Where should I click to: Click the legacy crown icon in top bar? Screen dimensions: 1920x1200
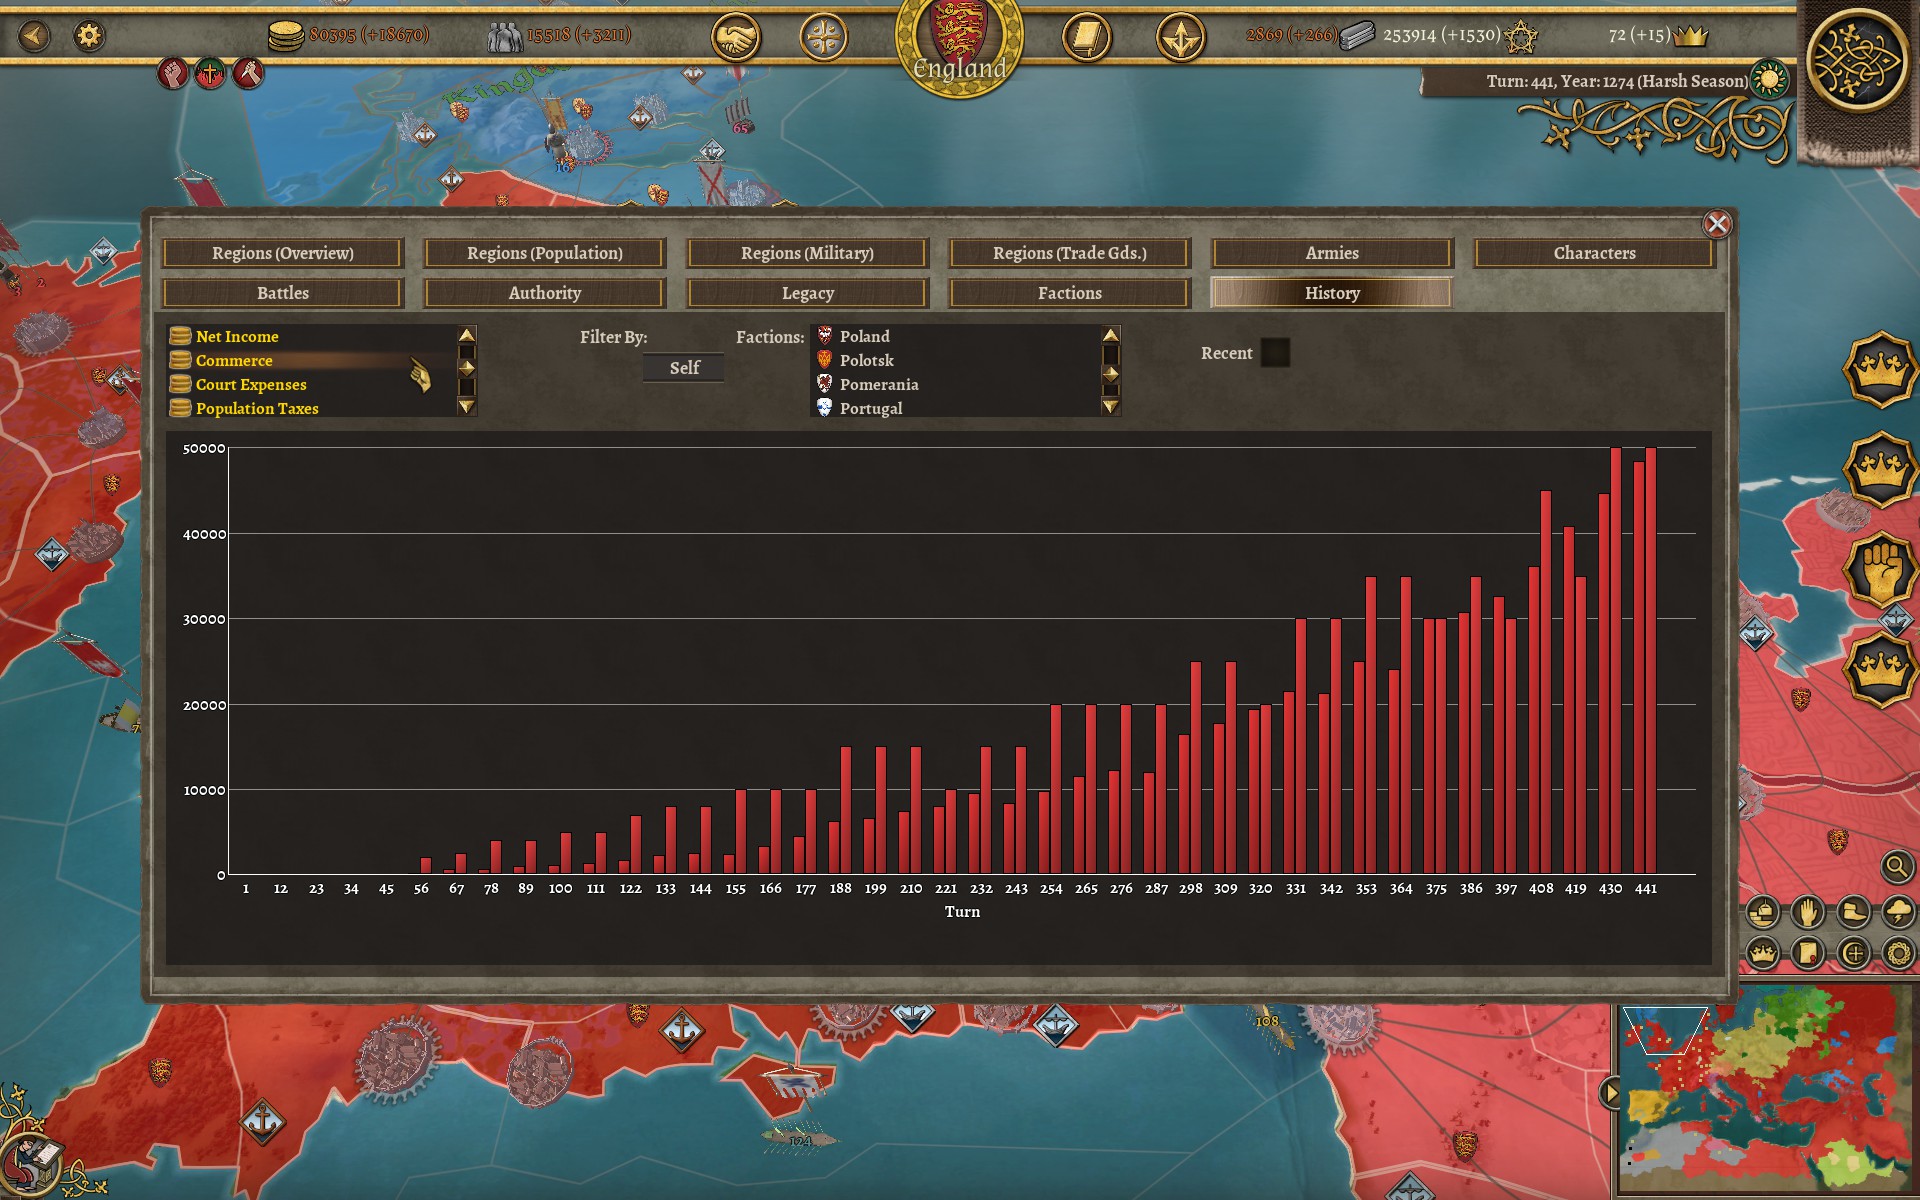1690,36
